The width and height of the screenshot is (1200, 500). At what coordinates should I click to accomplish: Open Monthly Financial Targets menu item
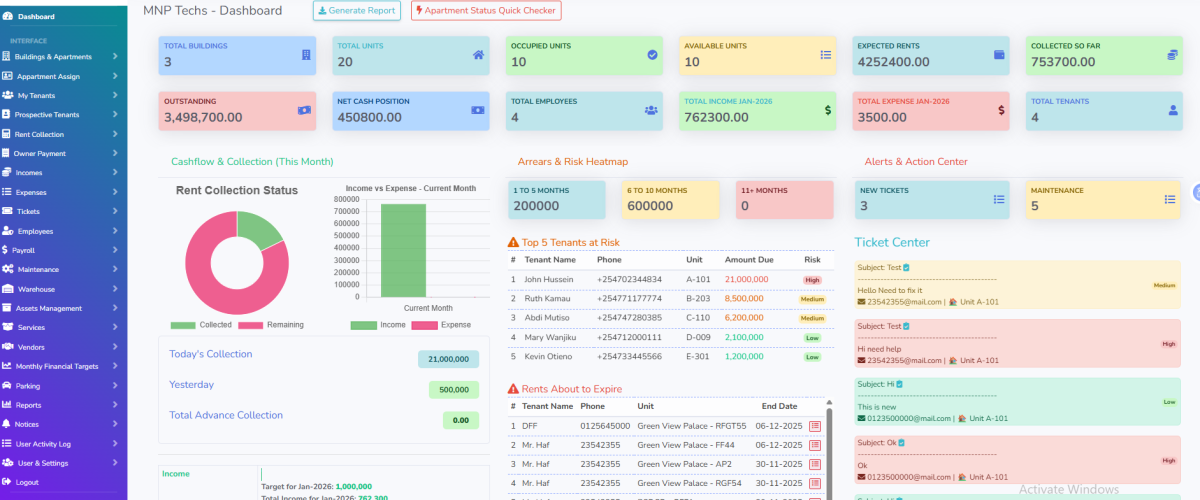[x=63, y=366]
